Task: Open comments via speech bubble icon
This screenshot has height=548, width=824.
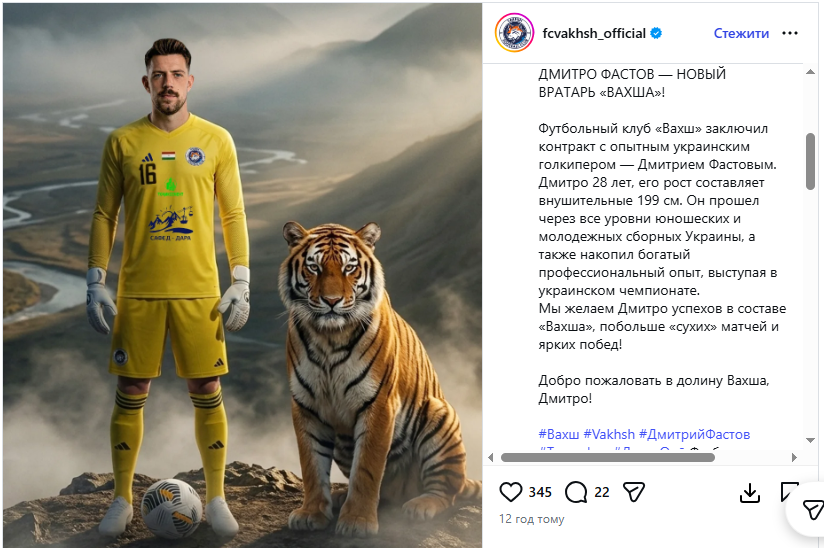Action: pos(576,492)
